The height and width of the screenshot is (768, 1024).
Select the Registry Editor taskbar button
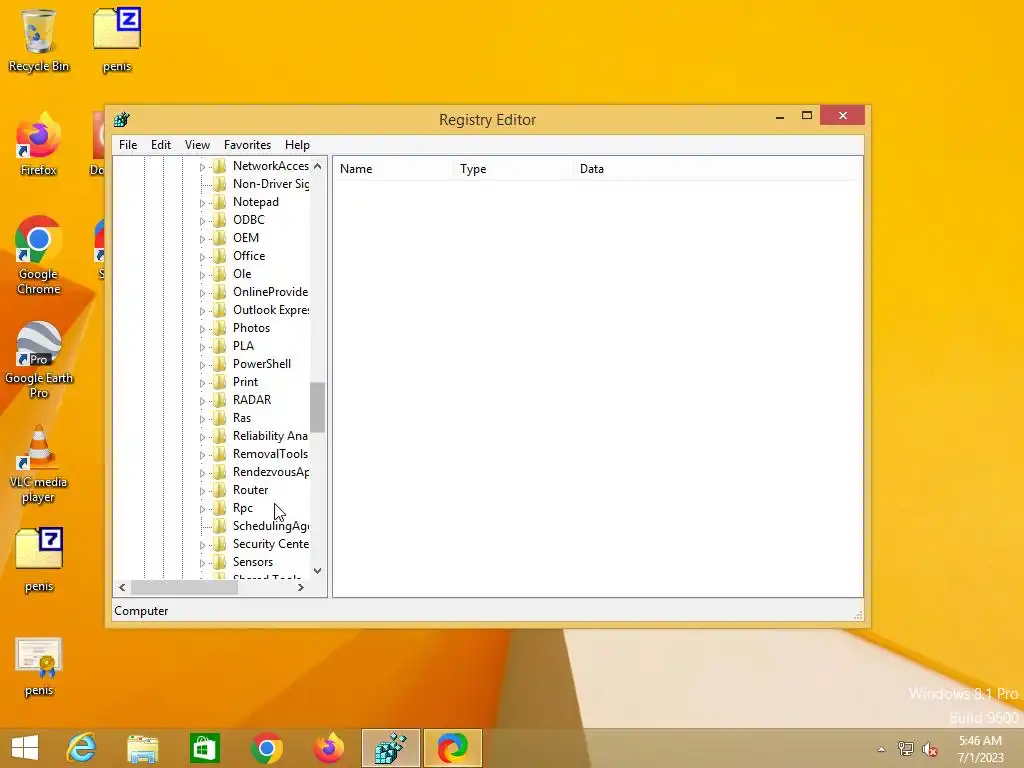pyautogui.click(x=391, y=748)
